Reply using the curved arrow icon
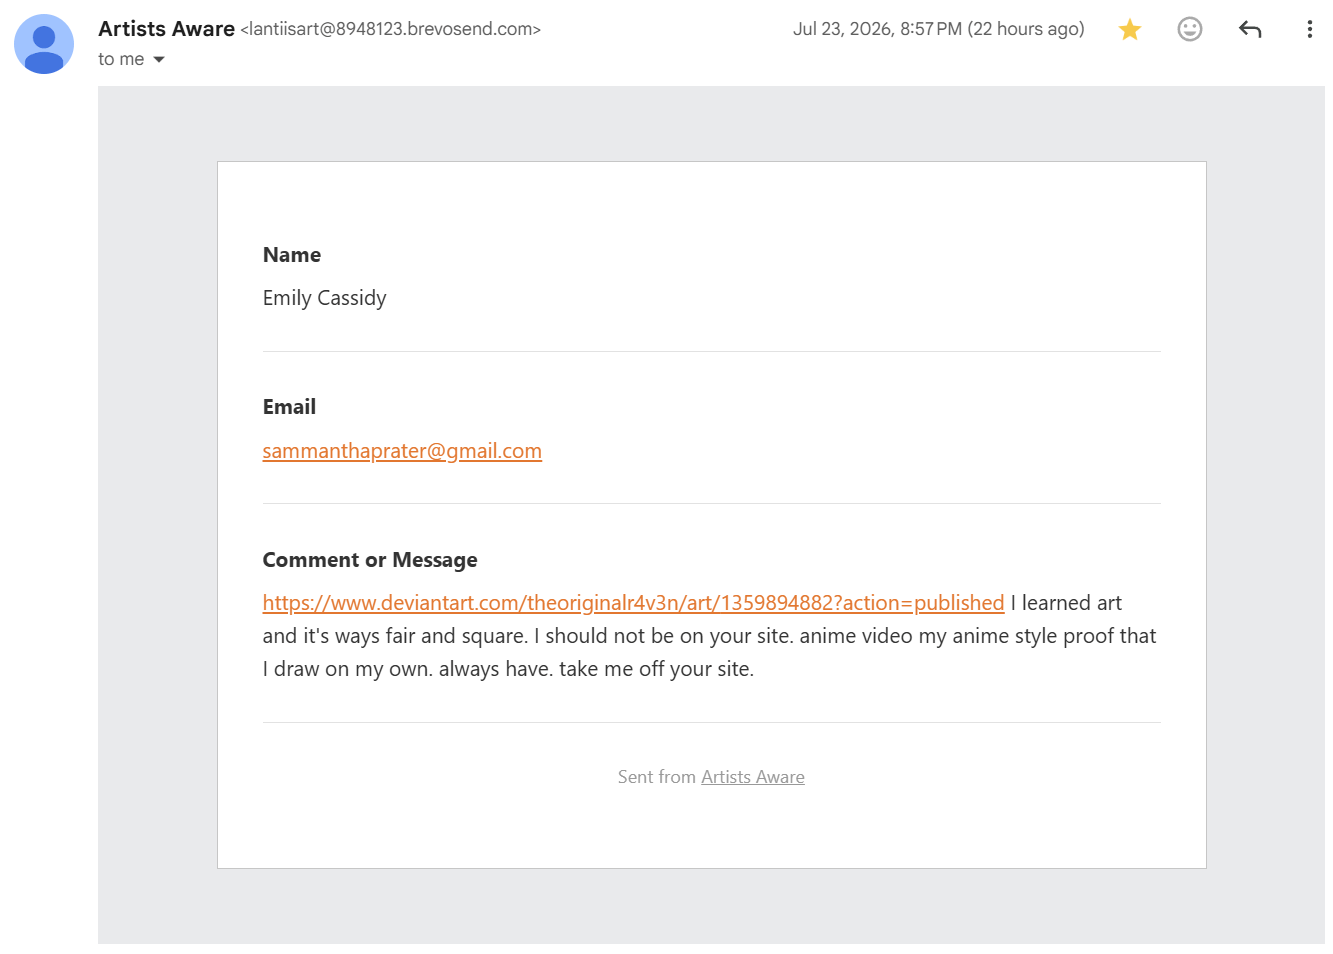This screenshot has width=1333, height=954. click(x=1250, y=29)
